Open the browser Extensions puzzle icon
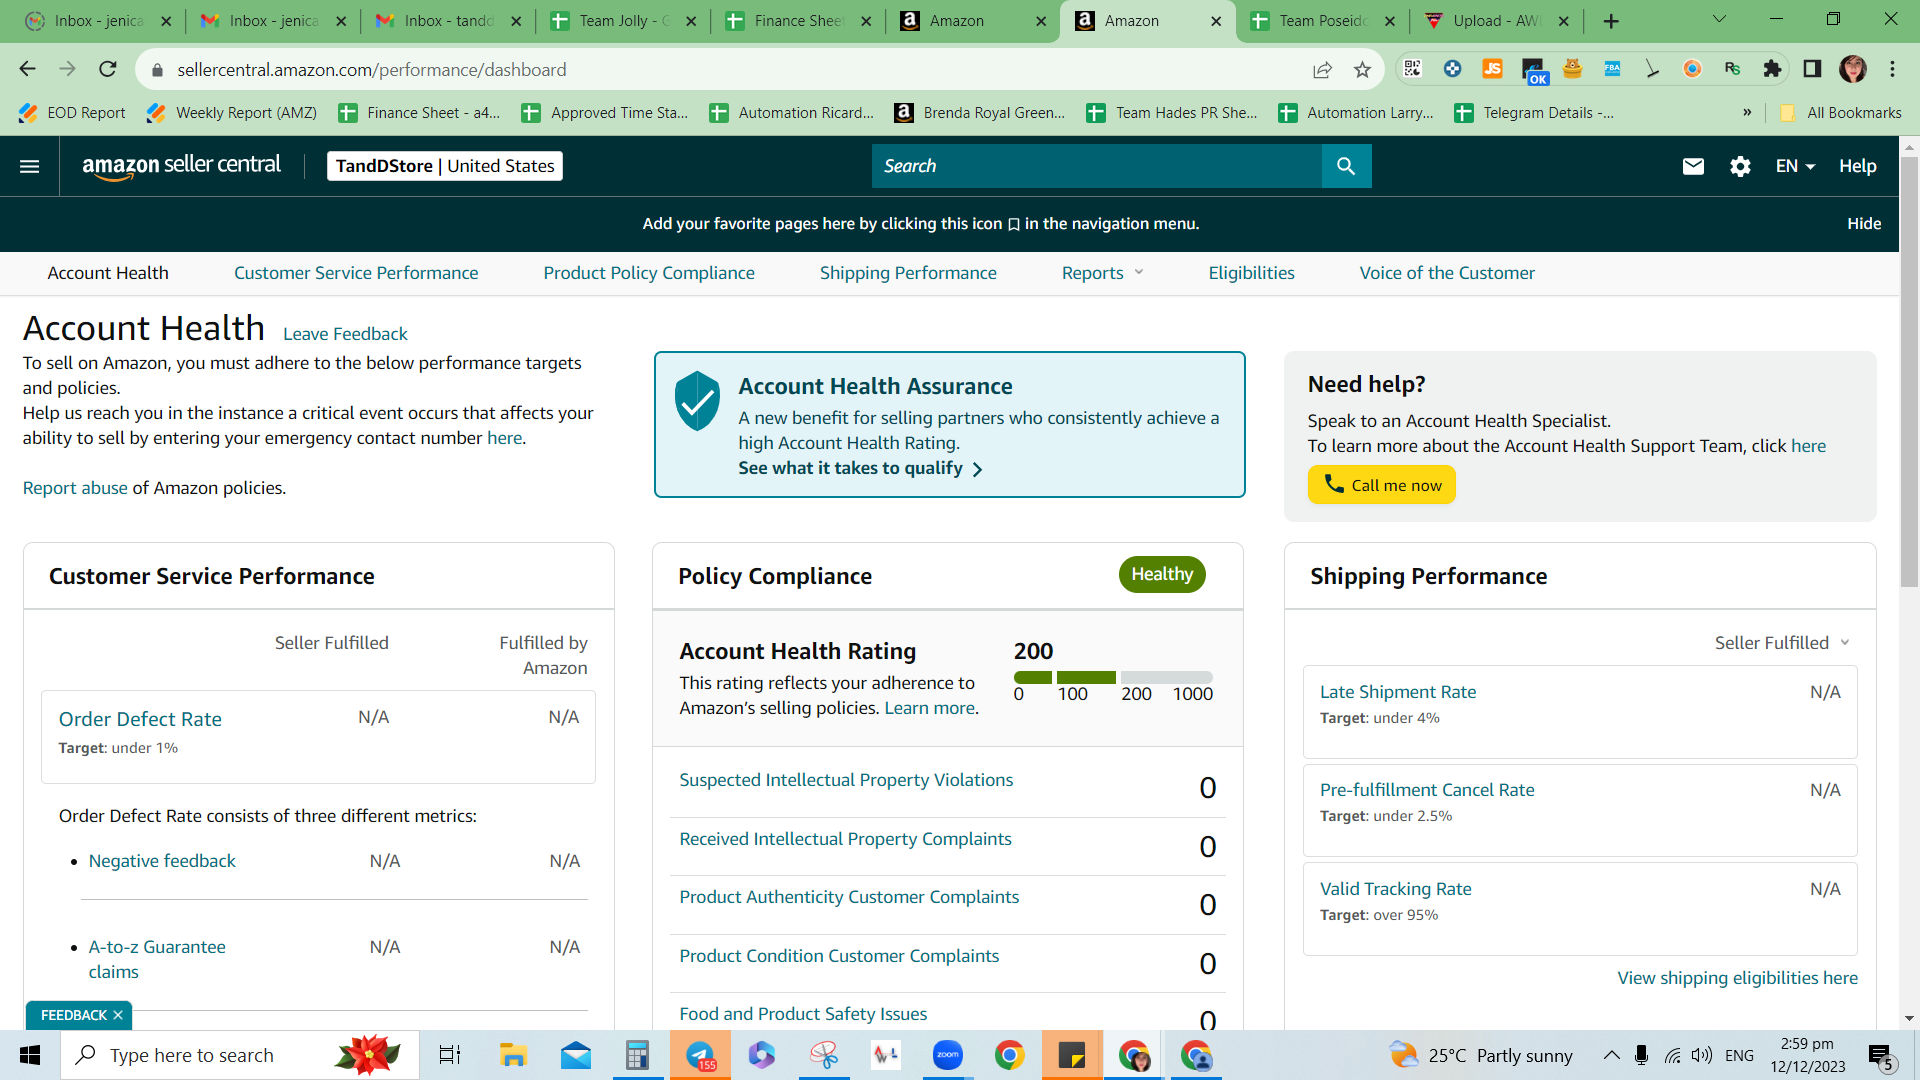This screenshot has width=1920, height=1080. [1772, 69]
